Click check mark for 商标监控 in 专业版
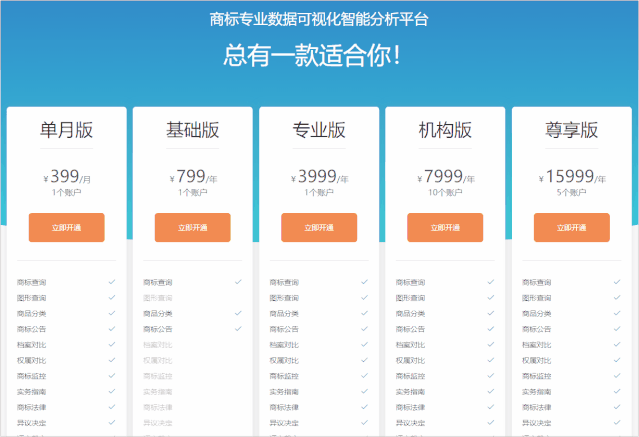Viewport: 639px width, 437px height. pyautogui.click(x=364, y=375)
